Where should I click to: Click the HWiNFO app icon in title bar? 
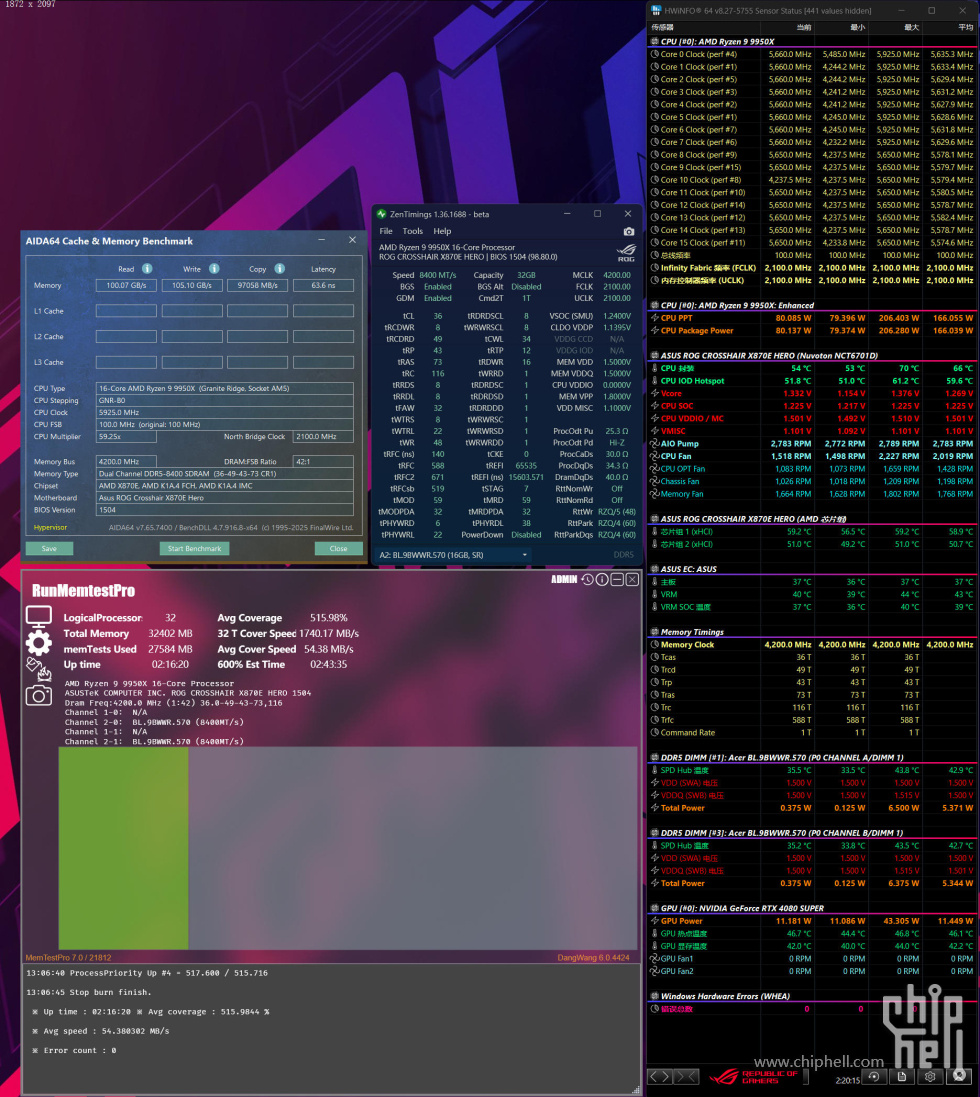[x=656, y=10]
